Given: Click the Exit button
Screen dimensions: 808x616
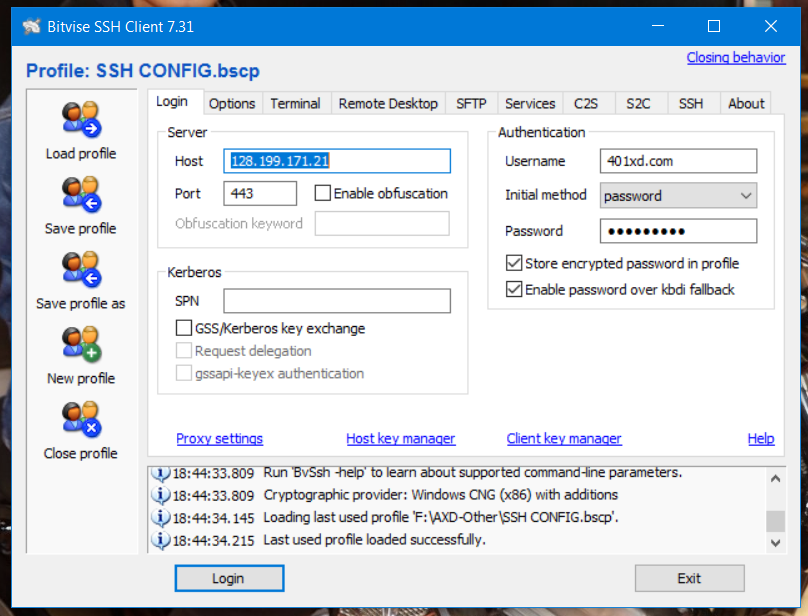Looking at the screenshot, I should (689, 578).
